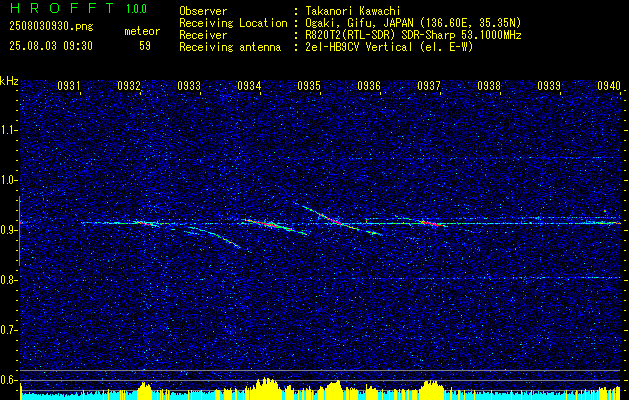Click the 0933 time marker
This screenshot has height=400, width=629.
pos(189,85)
